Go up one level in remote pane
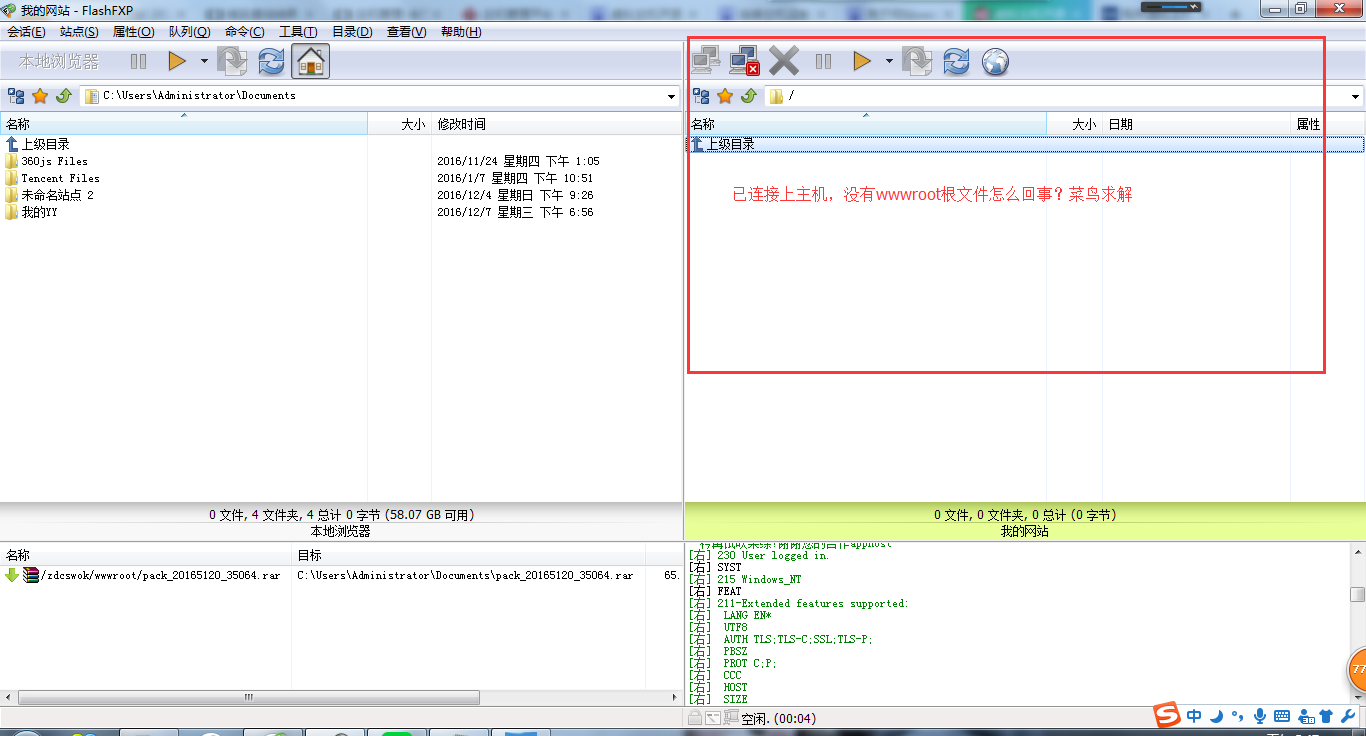The image size is (1366, 736). 748,96
